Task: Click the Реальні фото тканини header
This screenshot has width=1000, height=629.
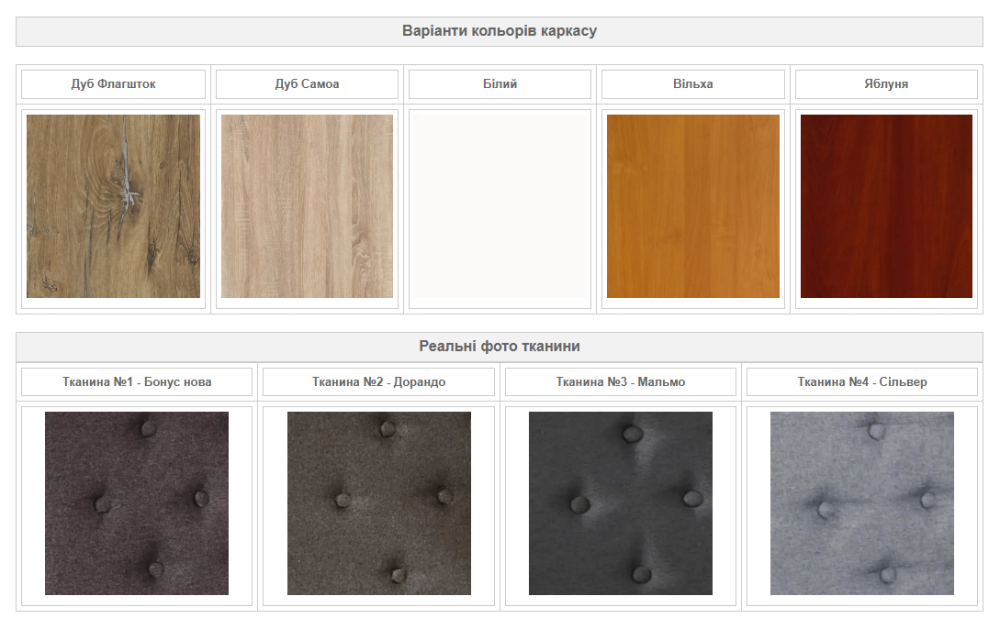Action: point(499,346)
